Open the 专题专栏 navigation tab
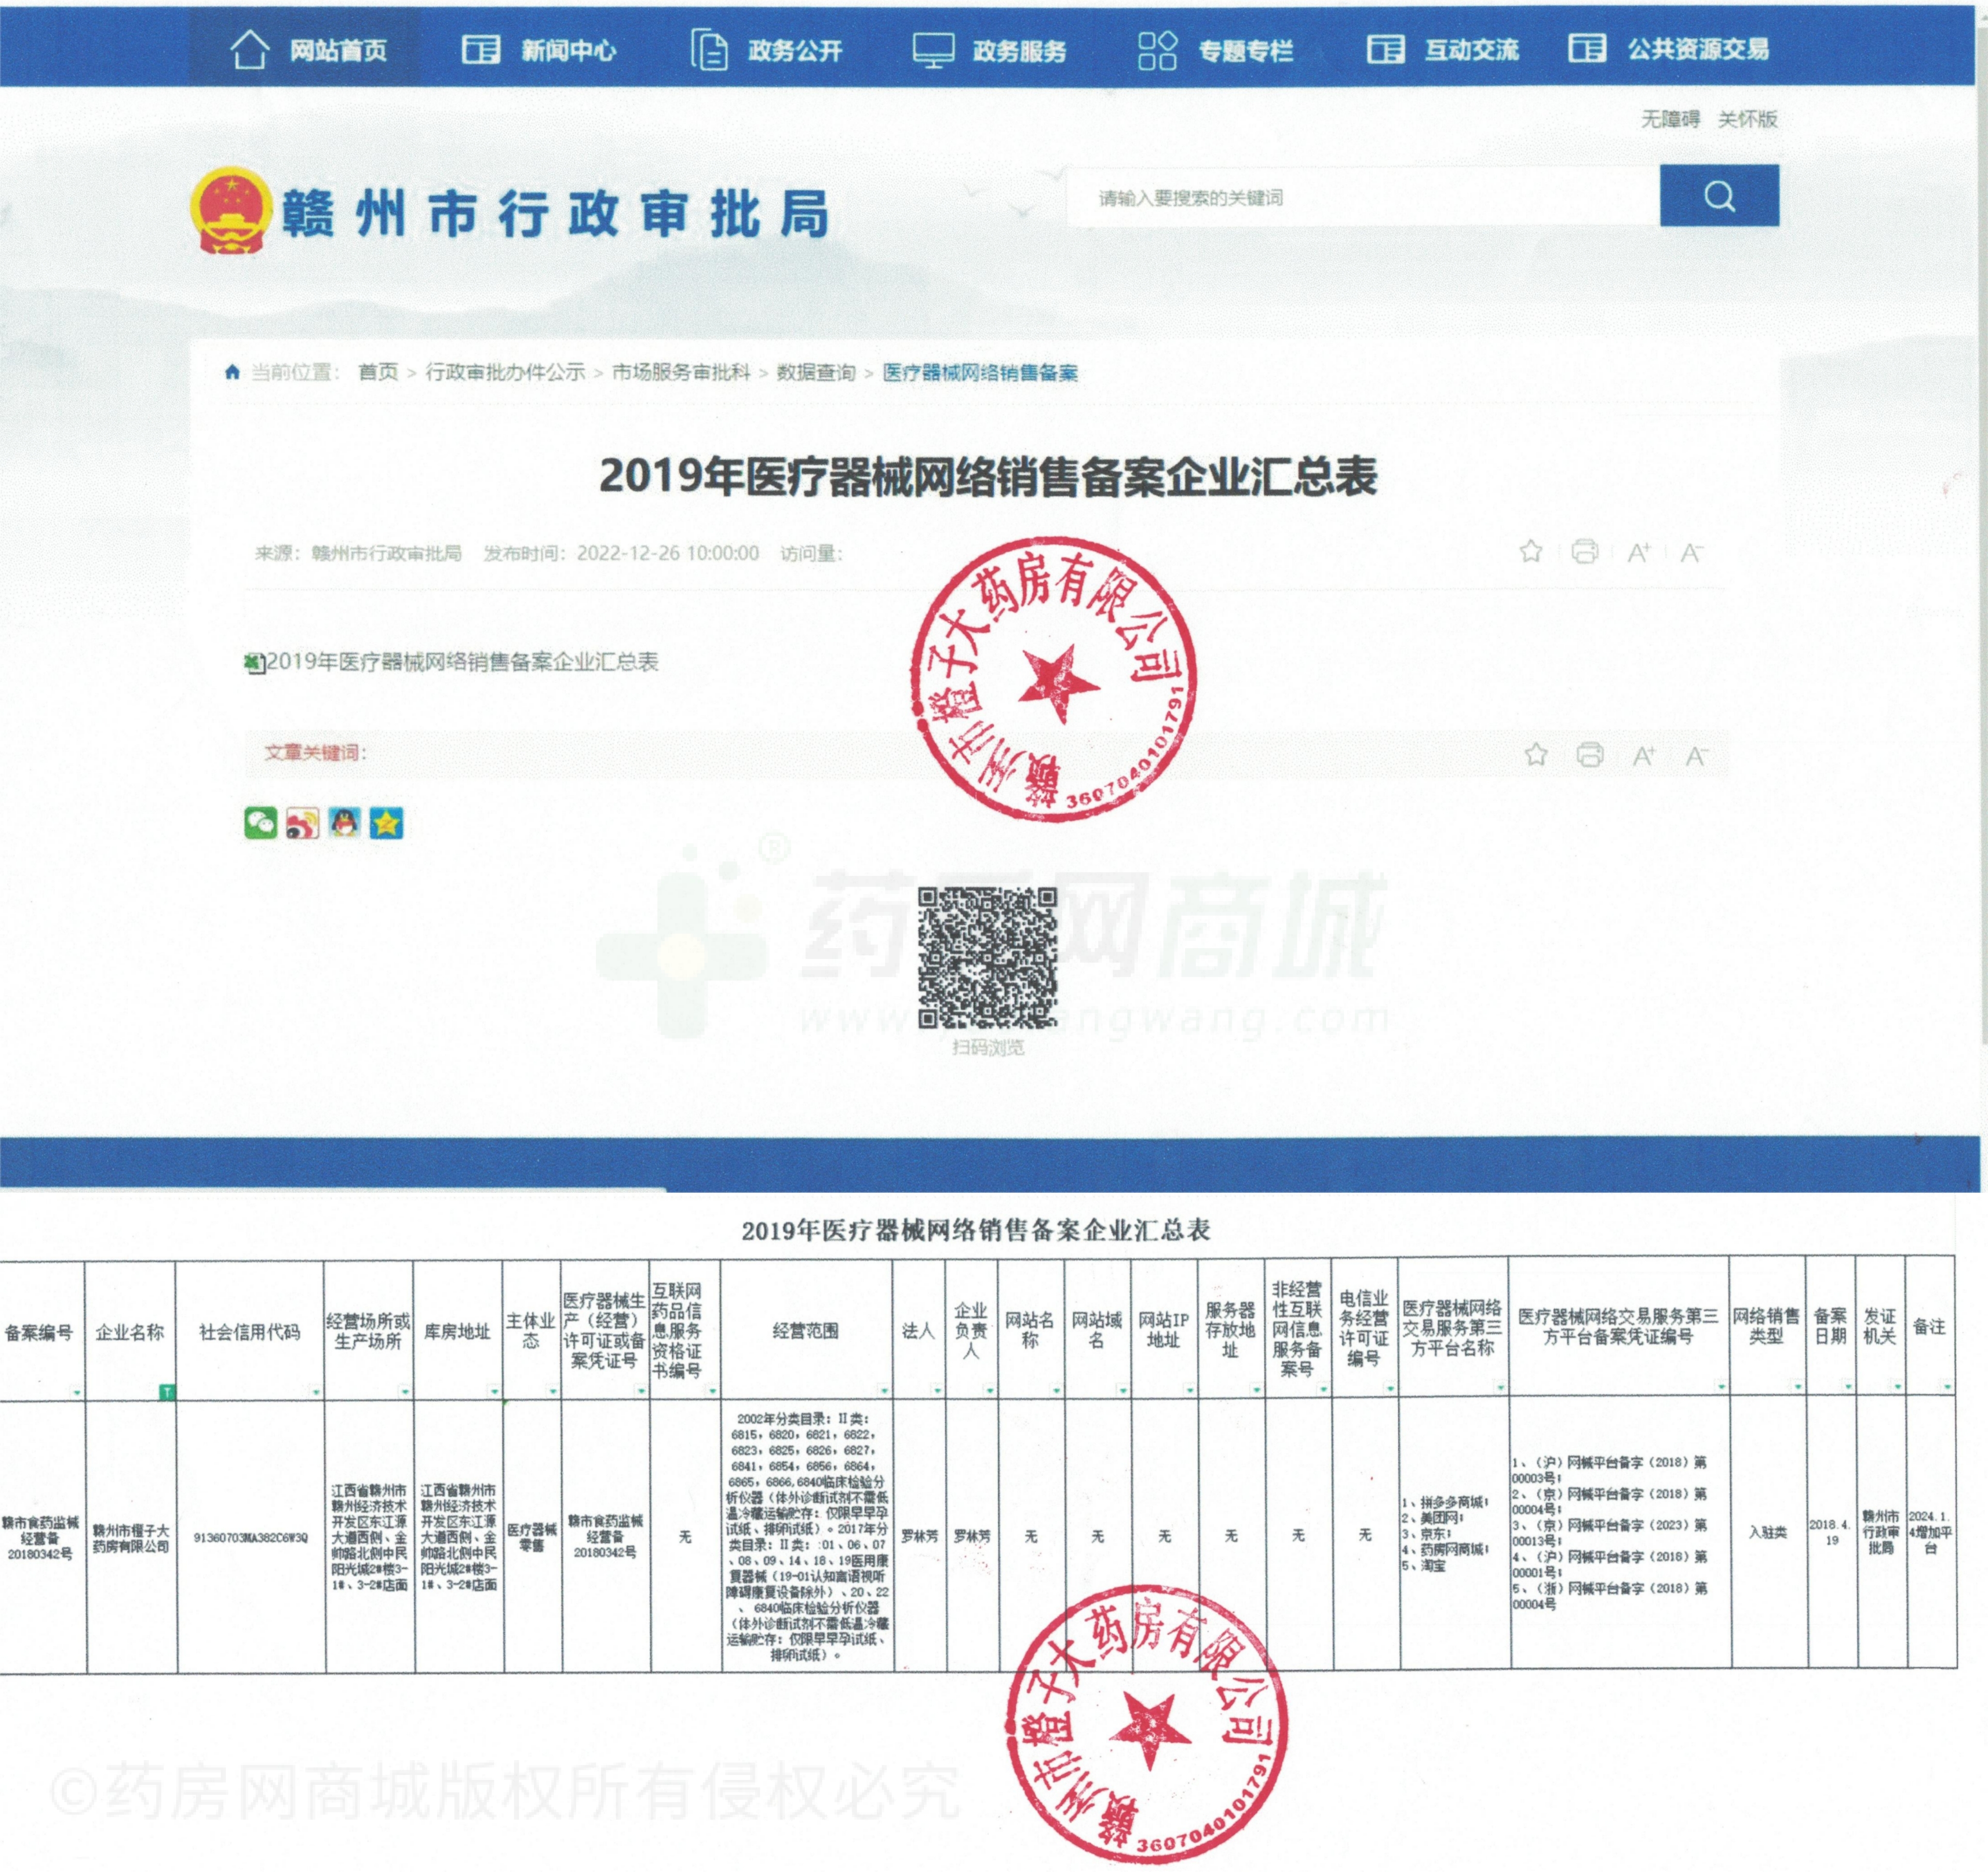Viewport: 1988px width, 1872px height. click(x=1215, y=49)
